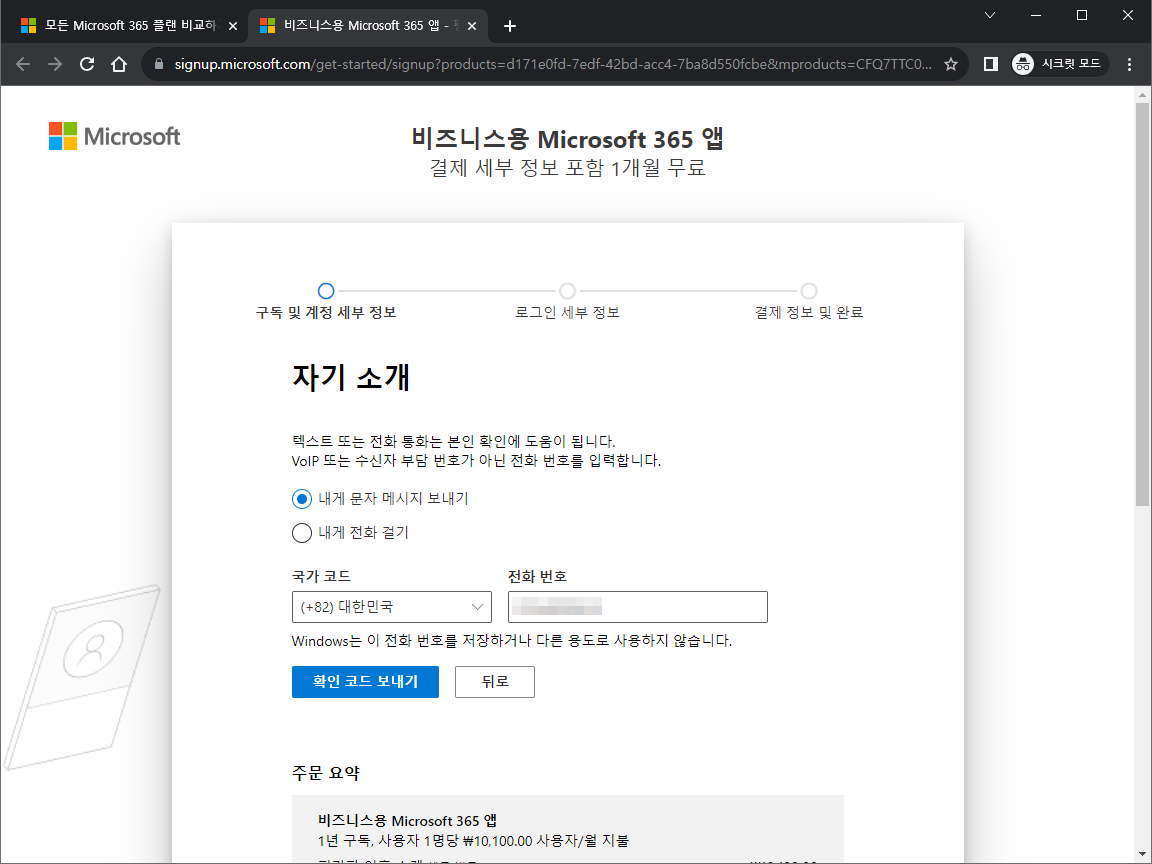The image size is (1152, 864).
Task: Open a new browser tab
Action: [x=510, y=26]
